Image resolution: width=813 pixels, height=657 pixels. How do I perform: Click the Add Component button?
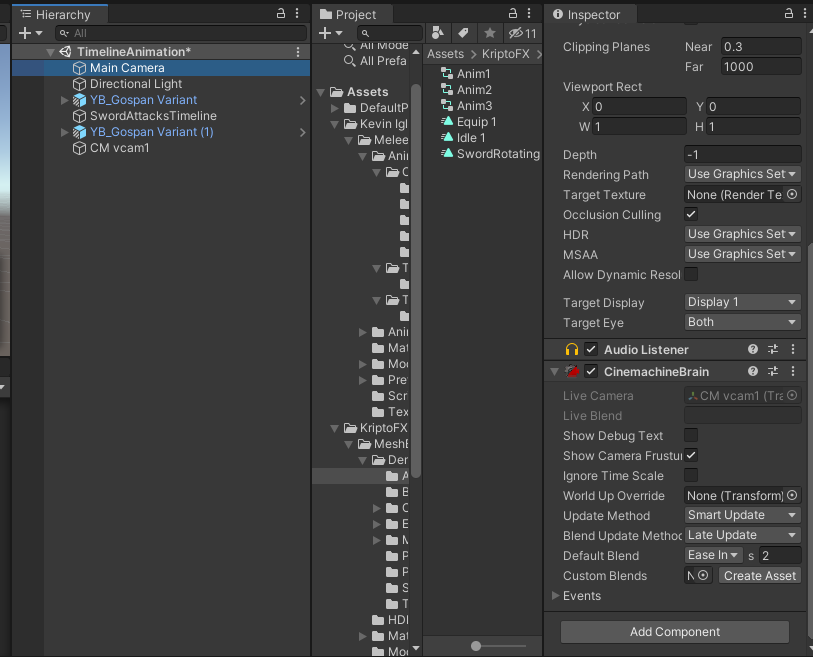pos(675,632)
